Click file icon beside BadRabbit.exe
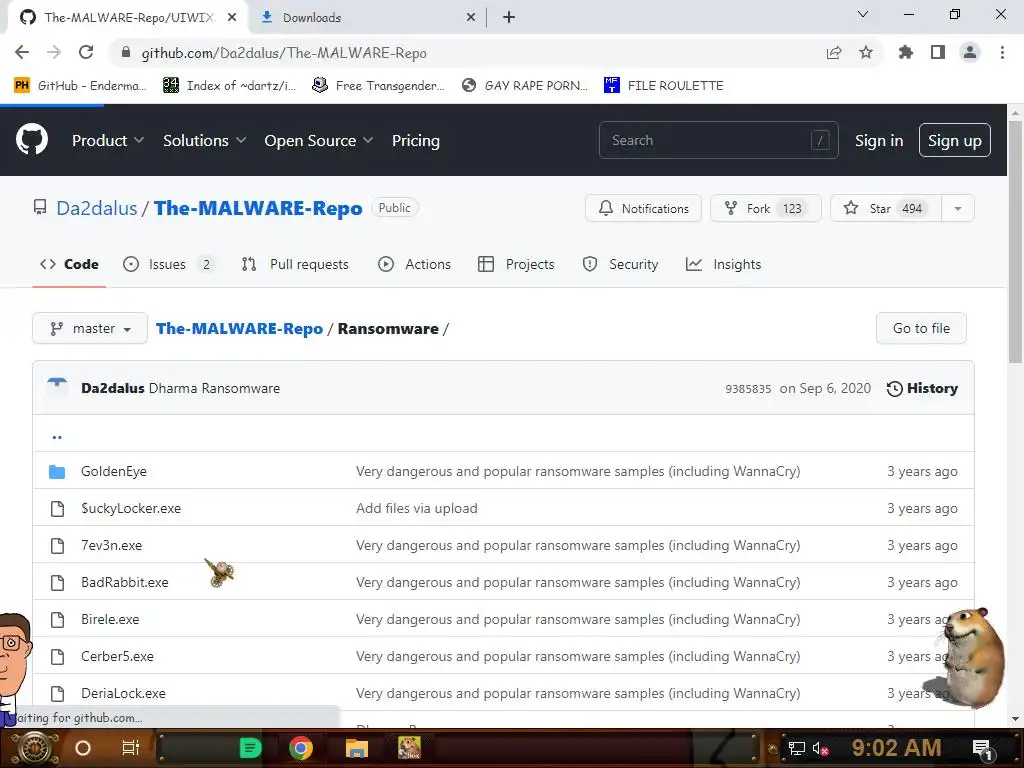 [57, 583]
